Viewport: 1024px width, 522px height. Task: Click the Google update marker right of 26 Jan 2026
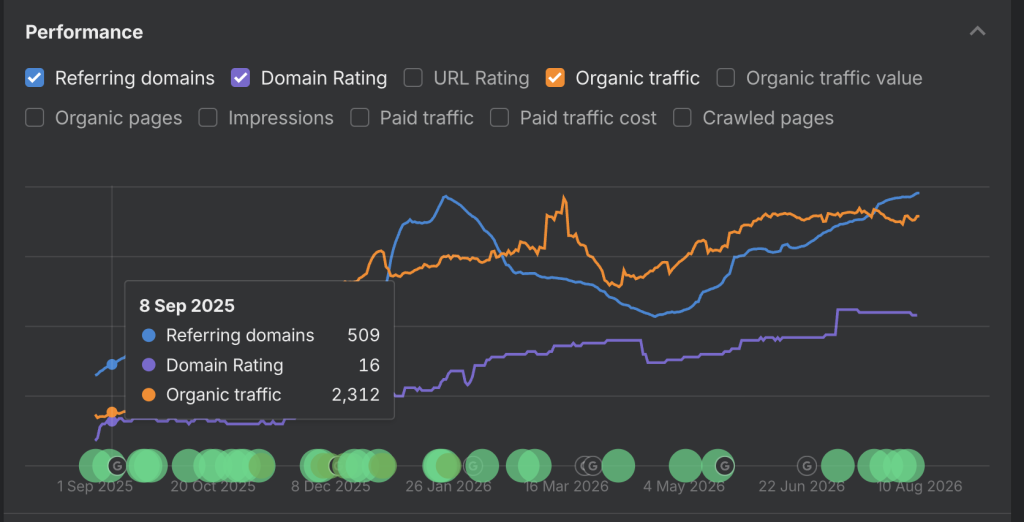473,466
